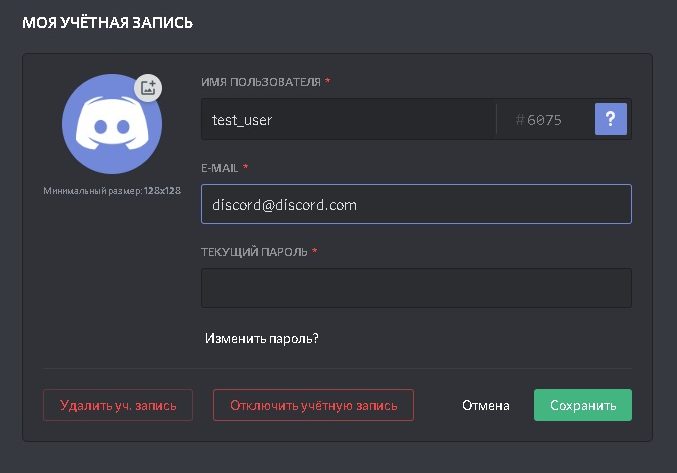Open the "Изменить пароль?" link
This screenshot has height=473, width=677.
[x=262, y=338]
